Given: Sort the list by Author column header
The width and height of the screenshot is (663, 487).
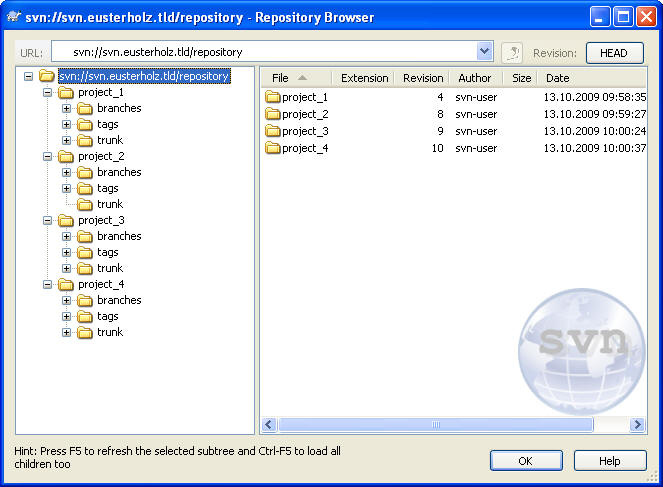Looking at the screenshot, I should 475,78.
